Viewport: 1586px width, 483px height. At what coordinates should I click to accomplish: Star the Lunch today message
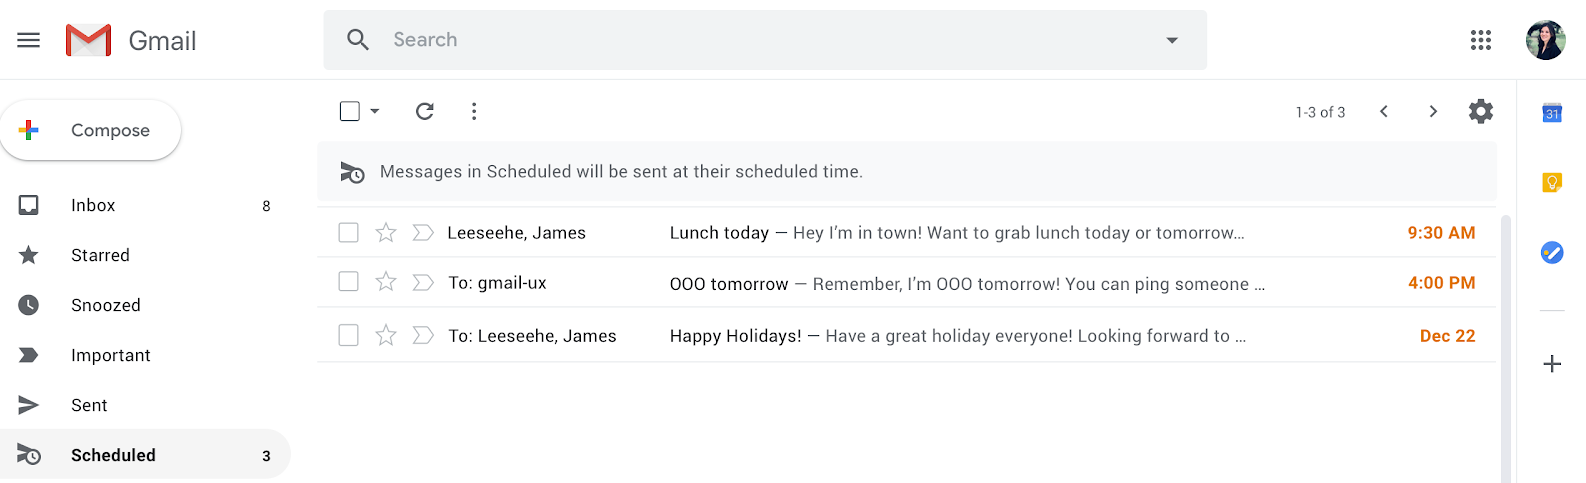point(386,233)
